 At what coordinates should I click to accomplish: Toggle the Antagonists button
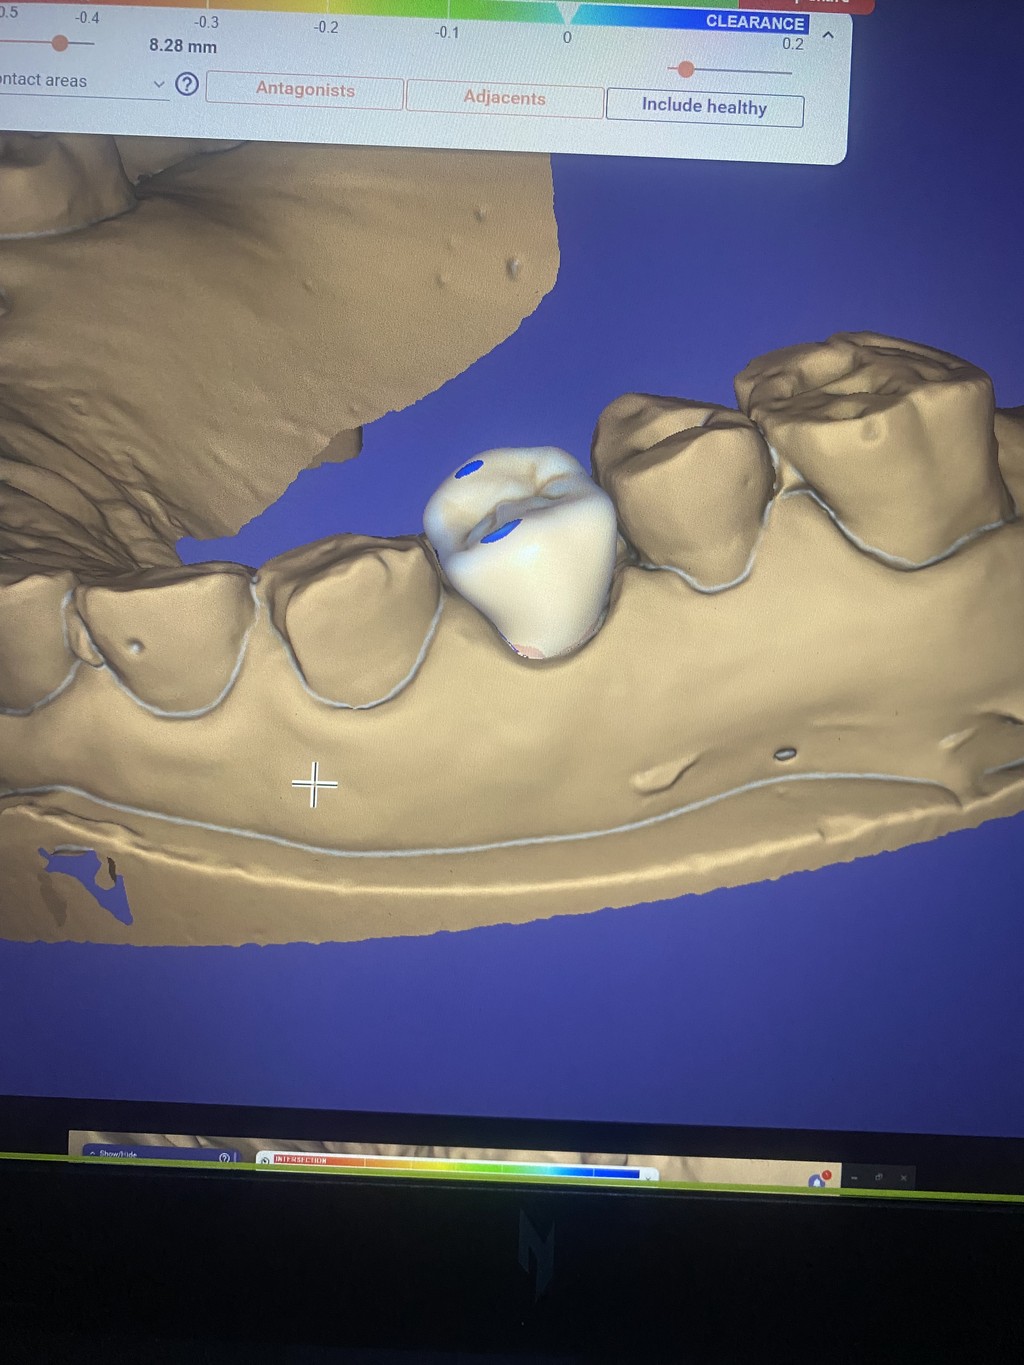tap(305, 90)
